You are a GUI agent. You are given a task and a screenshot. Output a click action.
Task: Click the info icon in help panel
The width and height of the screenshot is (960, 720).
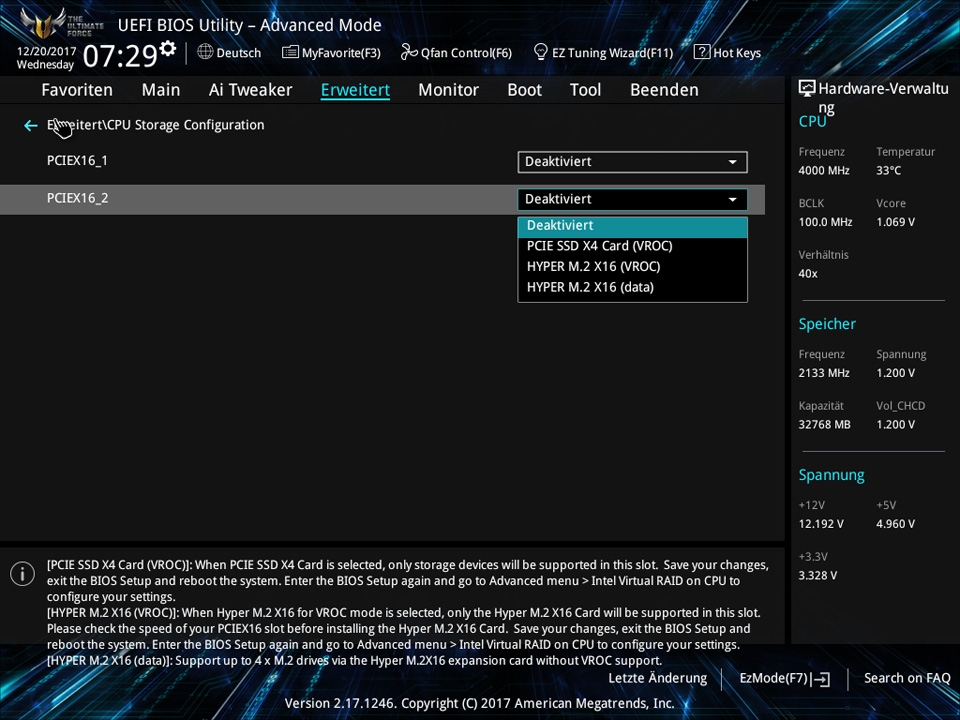click(23, 574)
